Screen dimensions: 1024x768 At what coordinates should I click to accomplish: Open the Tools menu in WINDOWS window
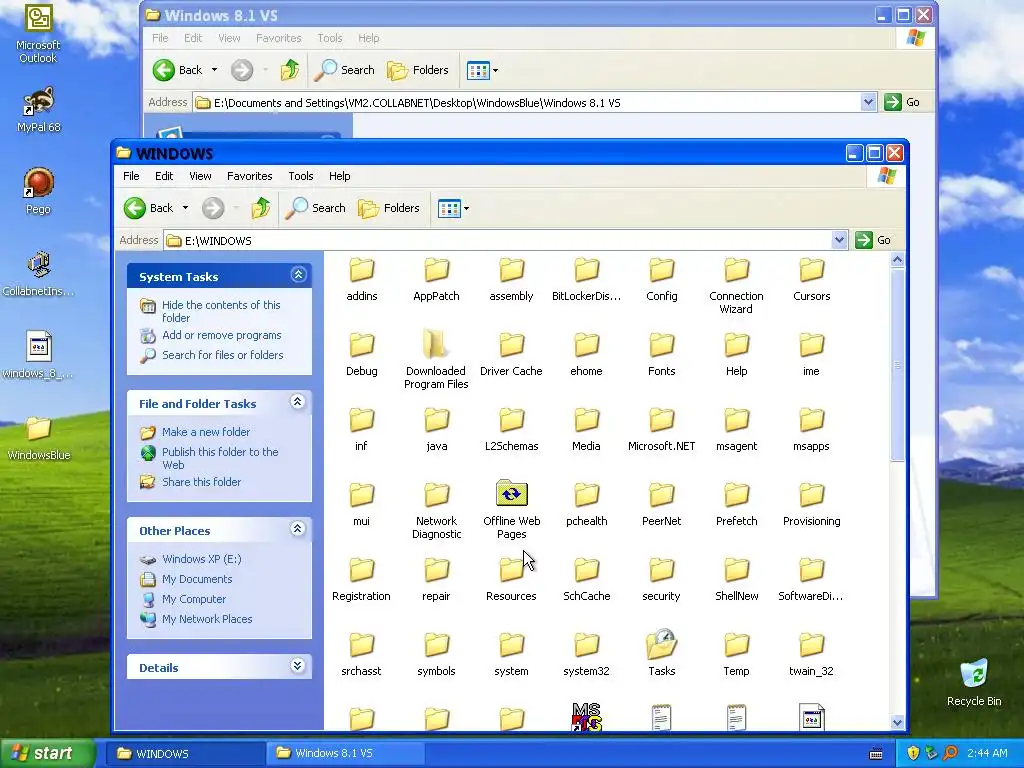point(300,176)
